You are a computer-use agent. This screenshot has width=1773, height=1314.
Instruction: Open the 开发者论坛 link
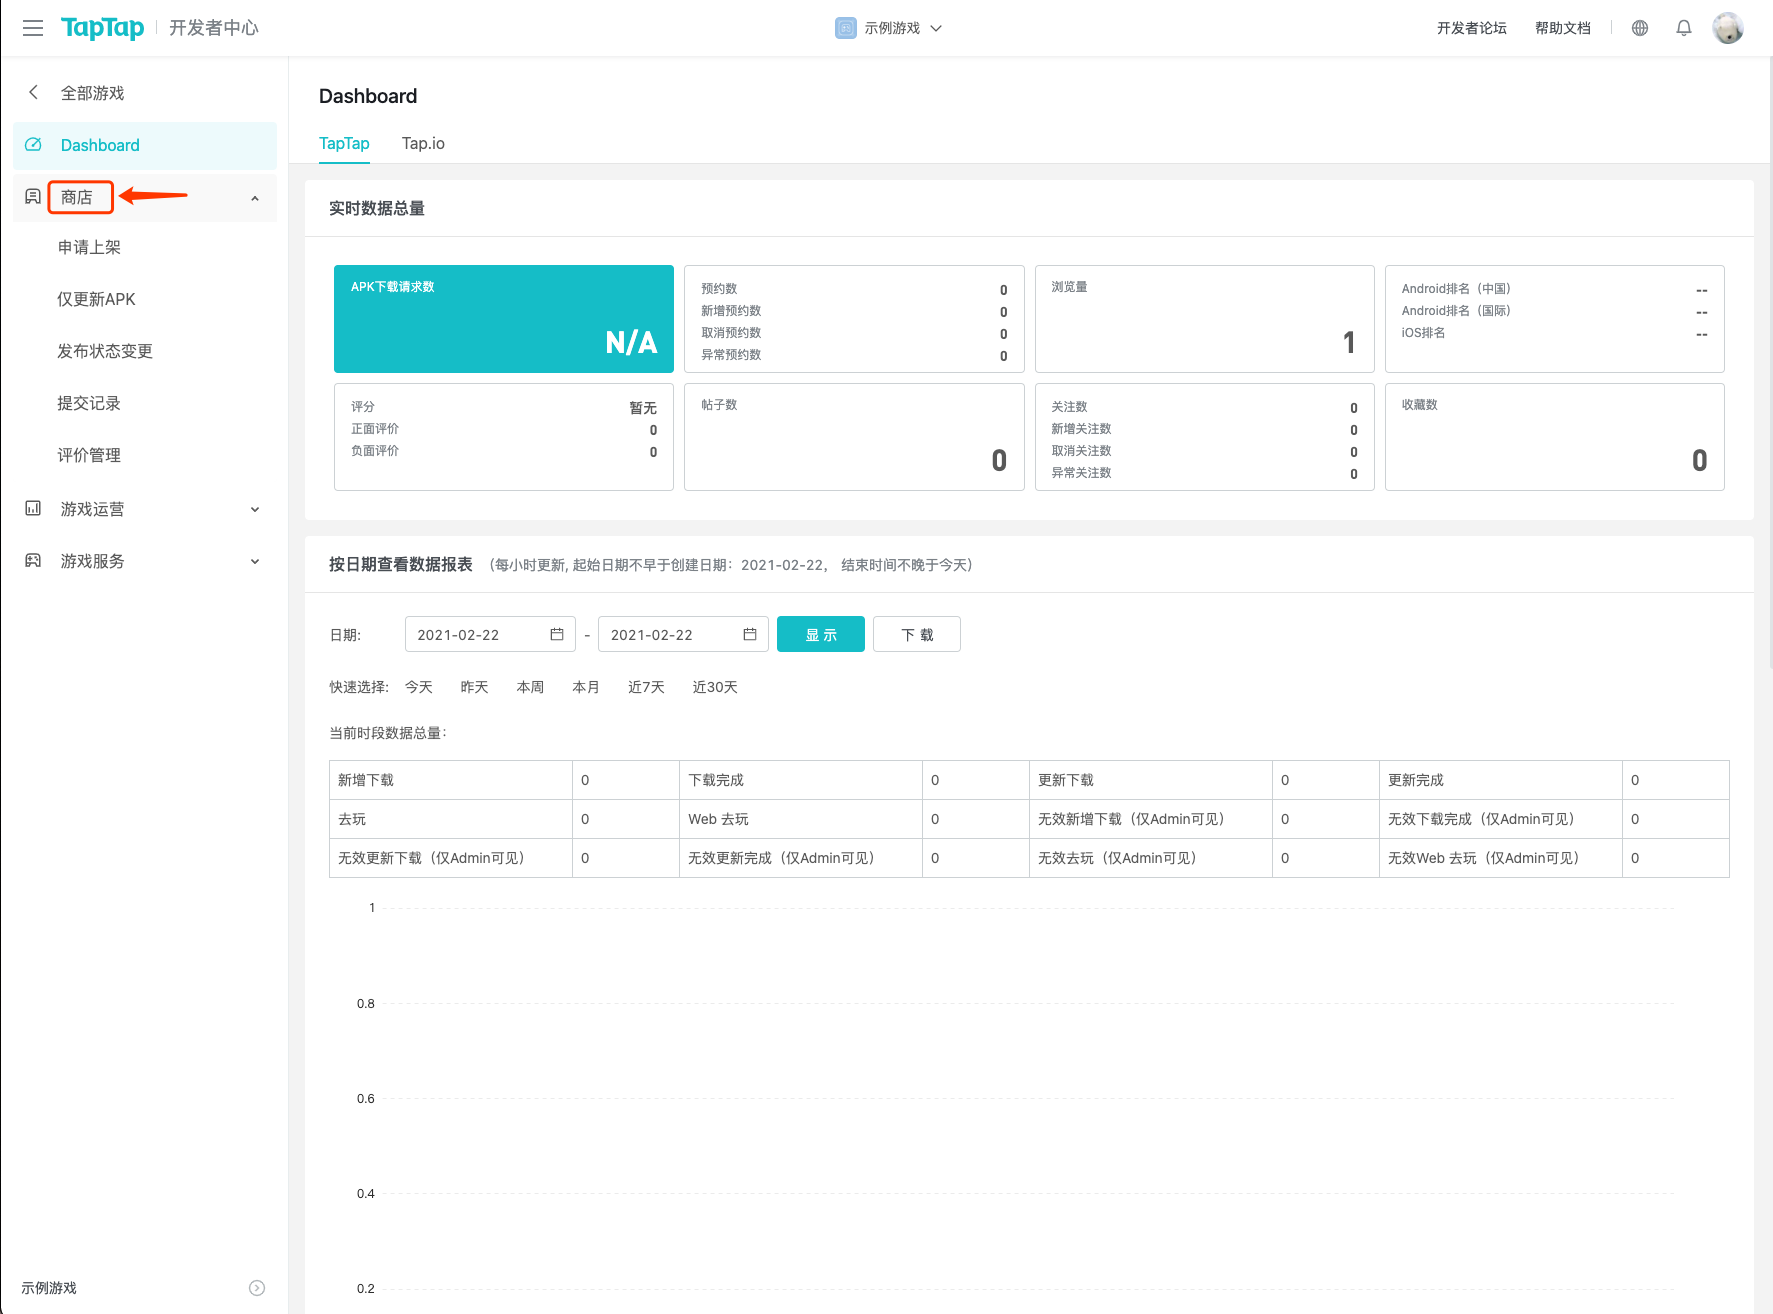click(1471, 28)
